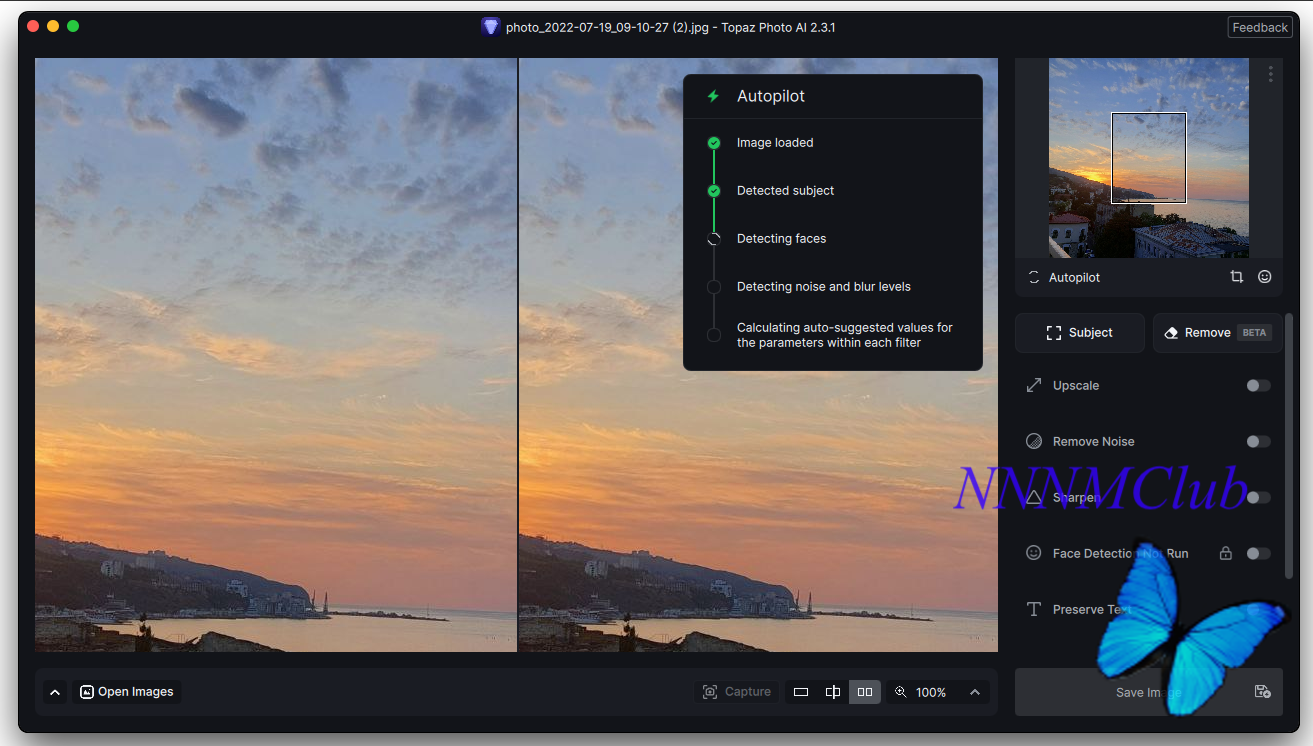The image size is (1313, 746).
Task: Expand the zoom level chevron
Action: 974,692
